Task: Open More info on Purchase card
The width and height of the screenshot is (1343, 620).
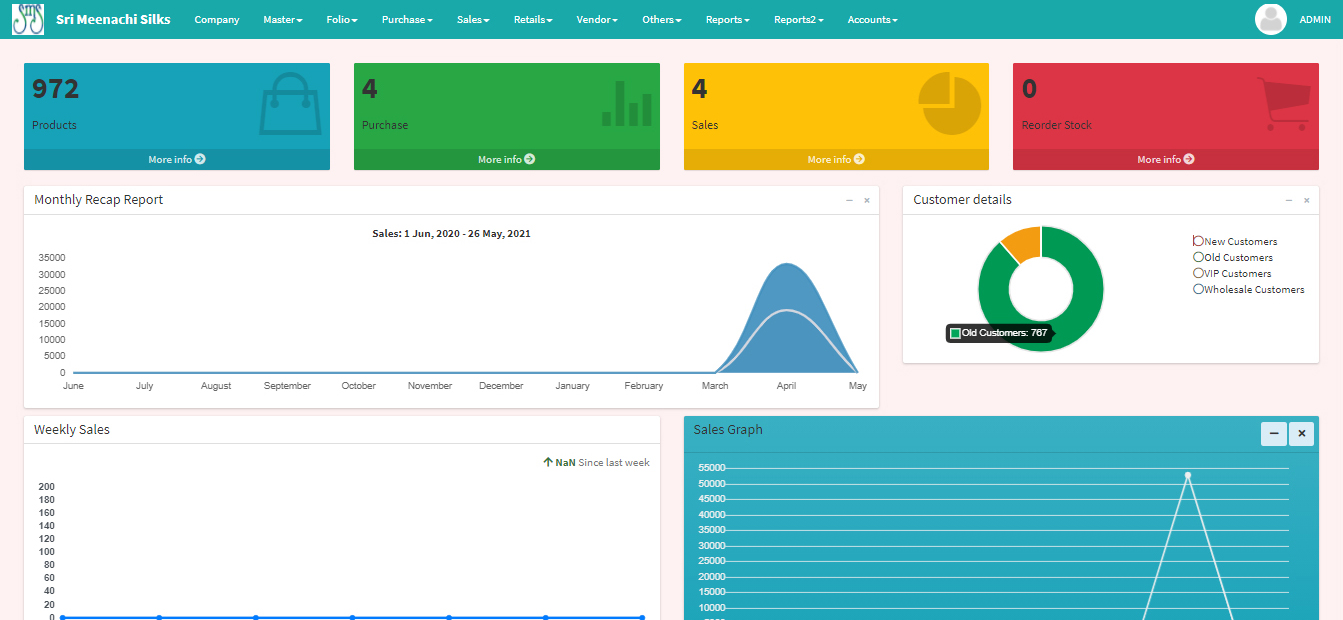Action: pyautogui.click(x=507, y=160)
